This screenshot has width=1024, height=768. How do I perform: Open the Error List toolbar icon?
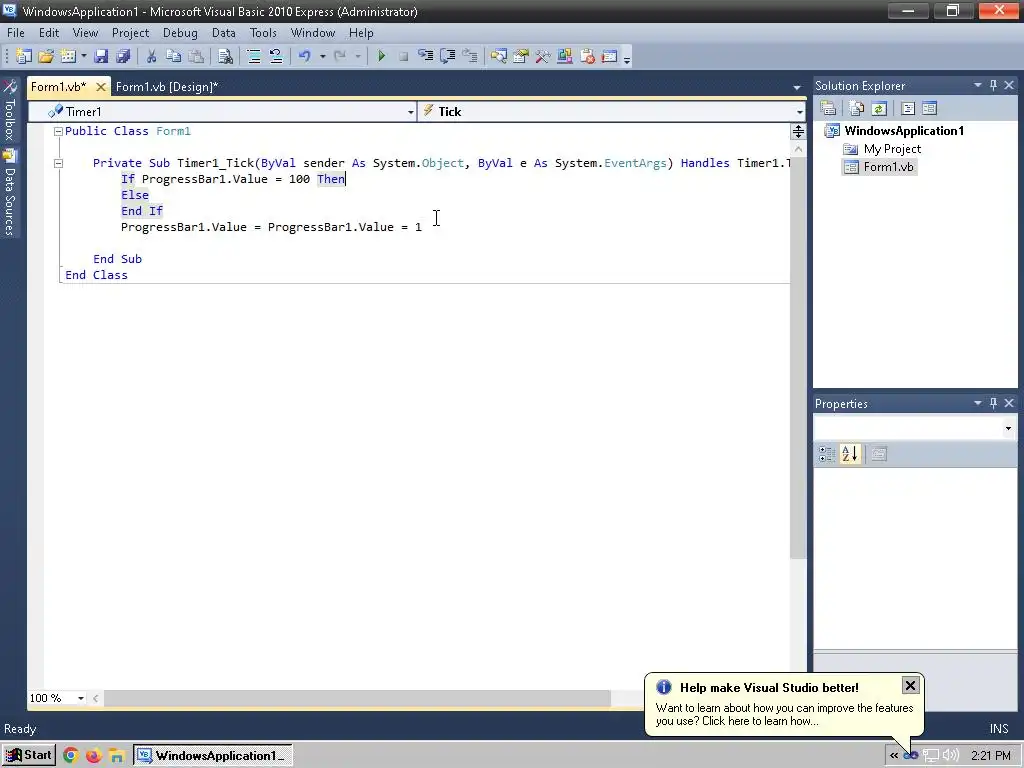pos(587,57)
